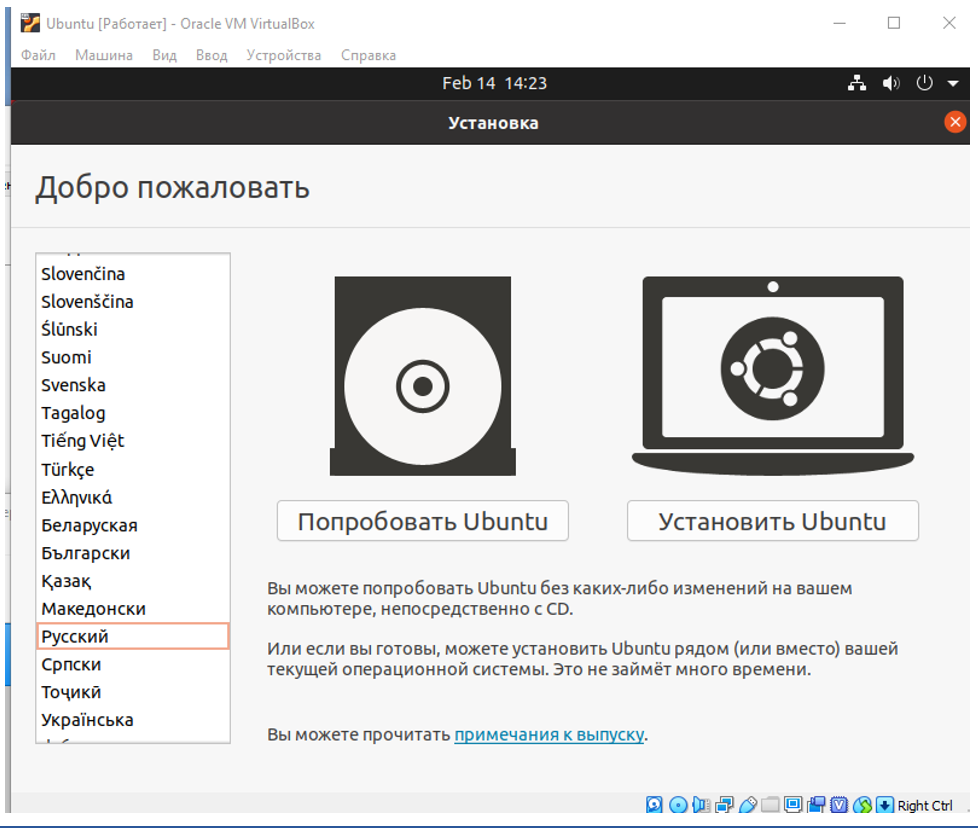This screenshot has width=978, height=828.
Task: Choose Български in the list
Action: (x=133, y=553)
